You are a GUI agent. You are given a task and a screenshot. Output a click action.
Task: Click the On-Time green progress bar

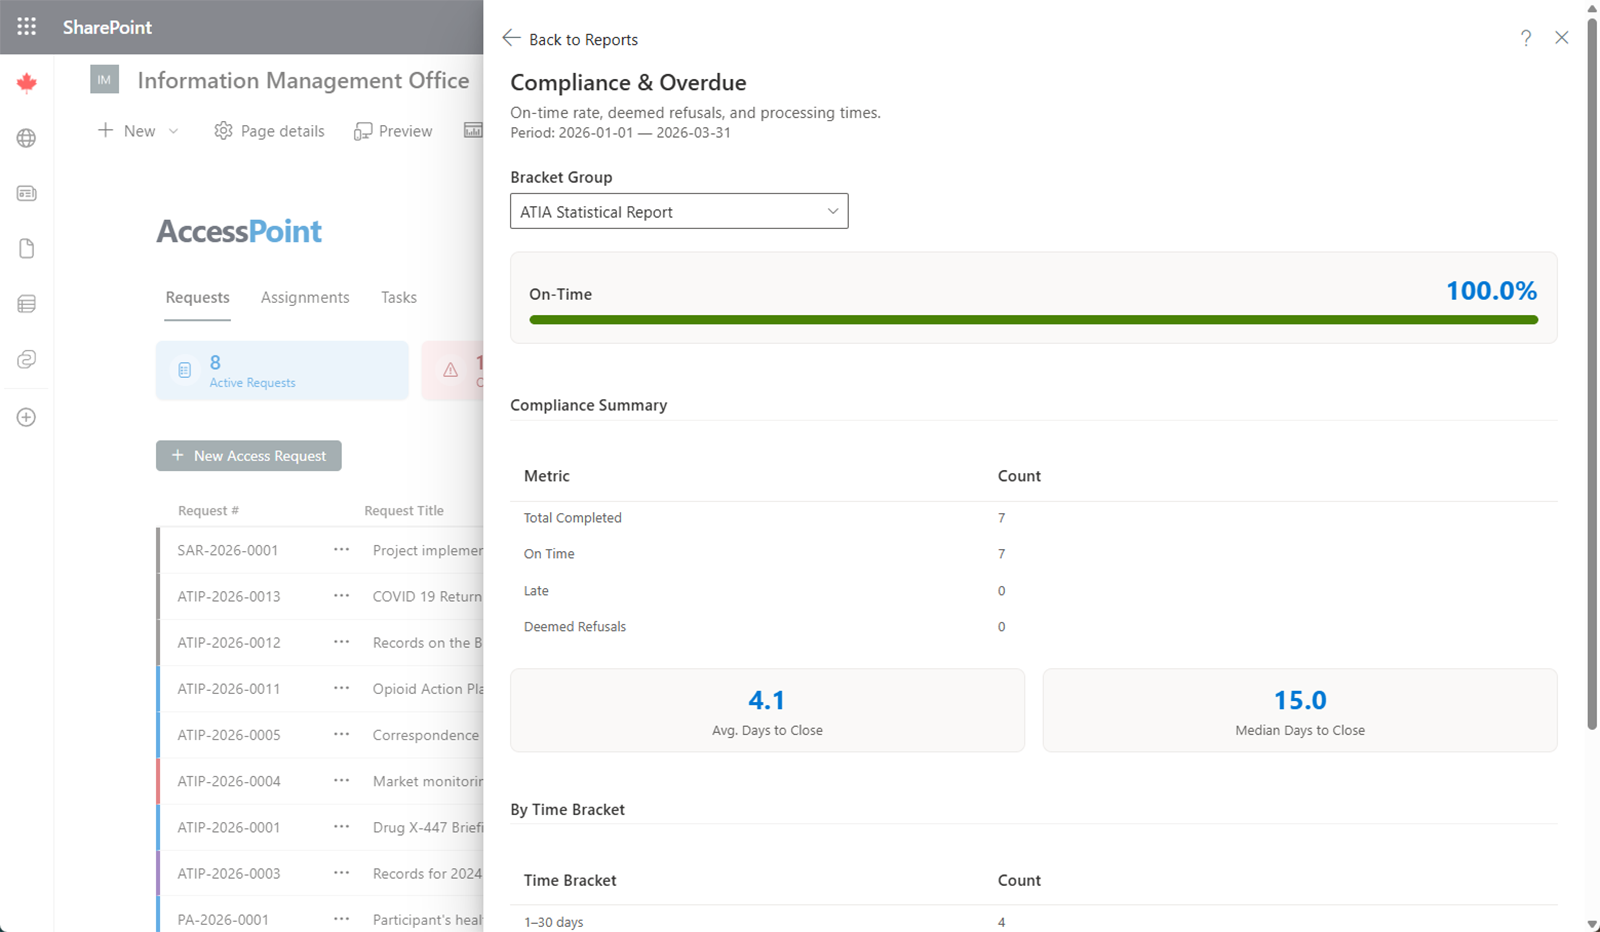[x=1033, y=320]
